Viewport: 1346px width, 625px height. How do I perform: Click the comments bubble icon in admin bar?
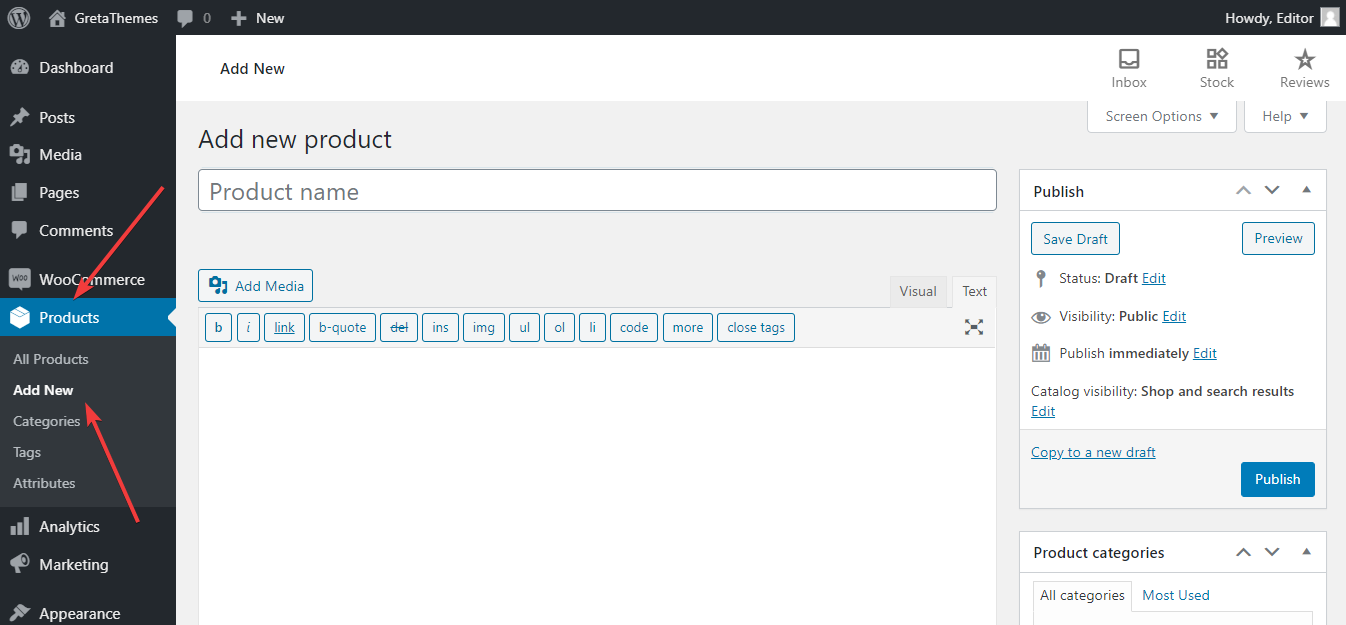(185, 18)
